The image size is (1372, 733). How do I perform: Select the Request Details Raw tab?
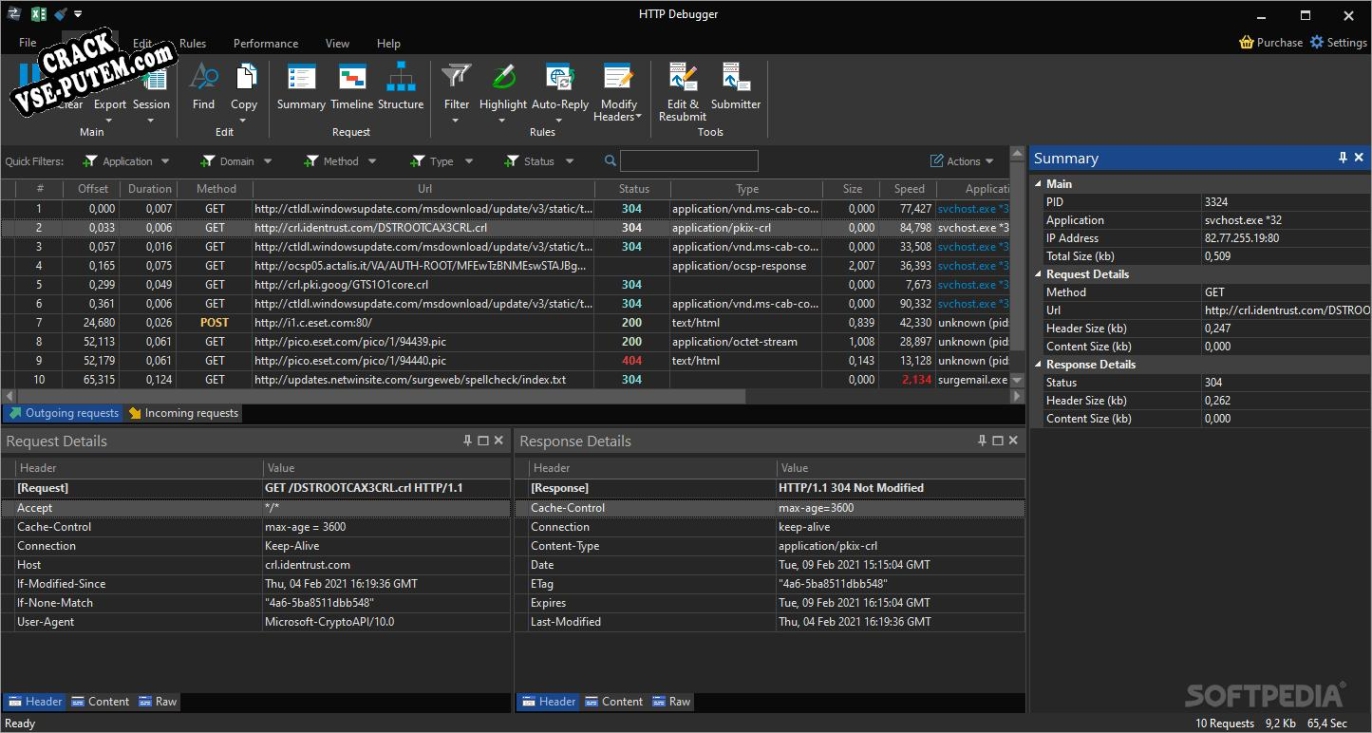pos(157,701)
